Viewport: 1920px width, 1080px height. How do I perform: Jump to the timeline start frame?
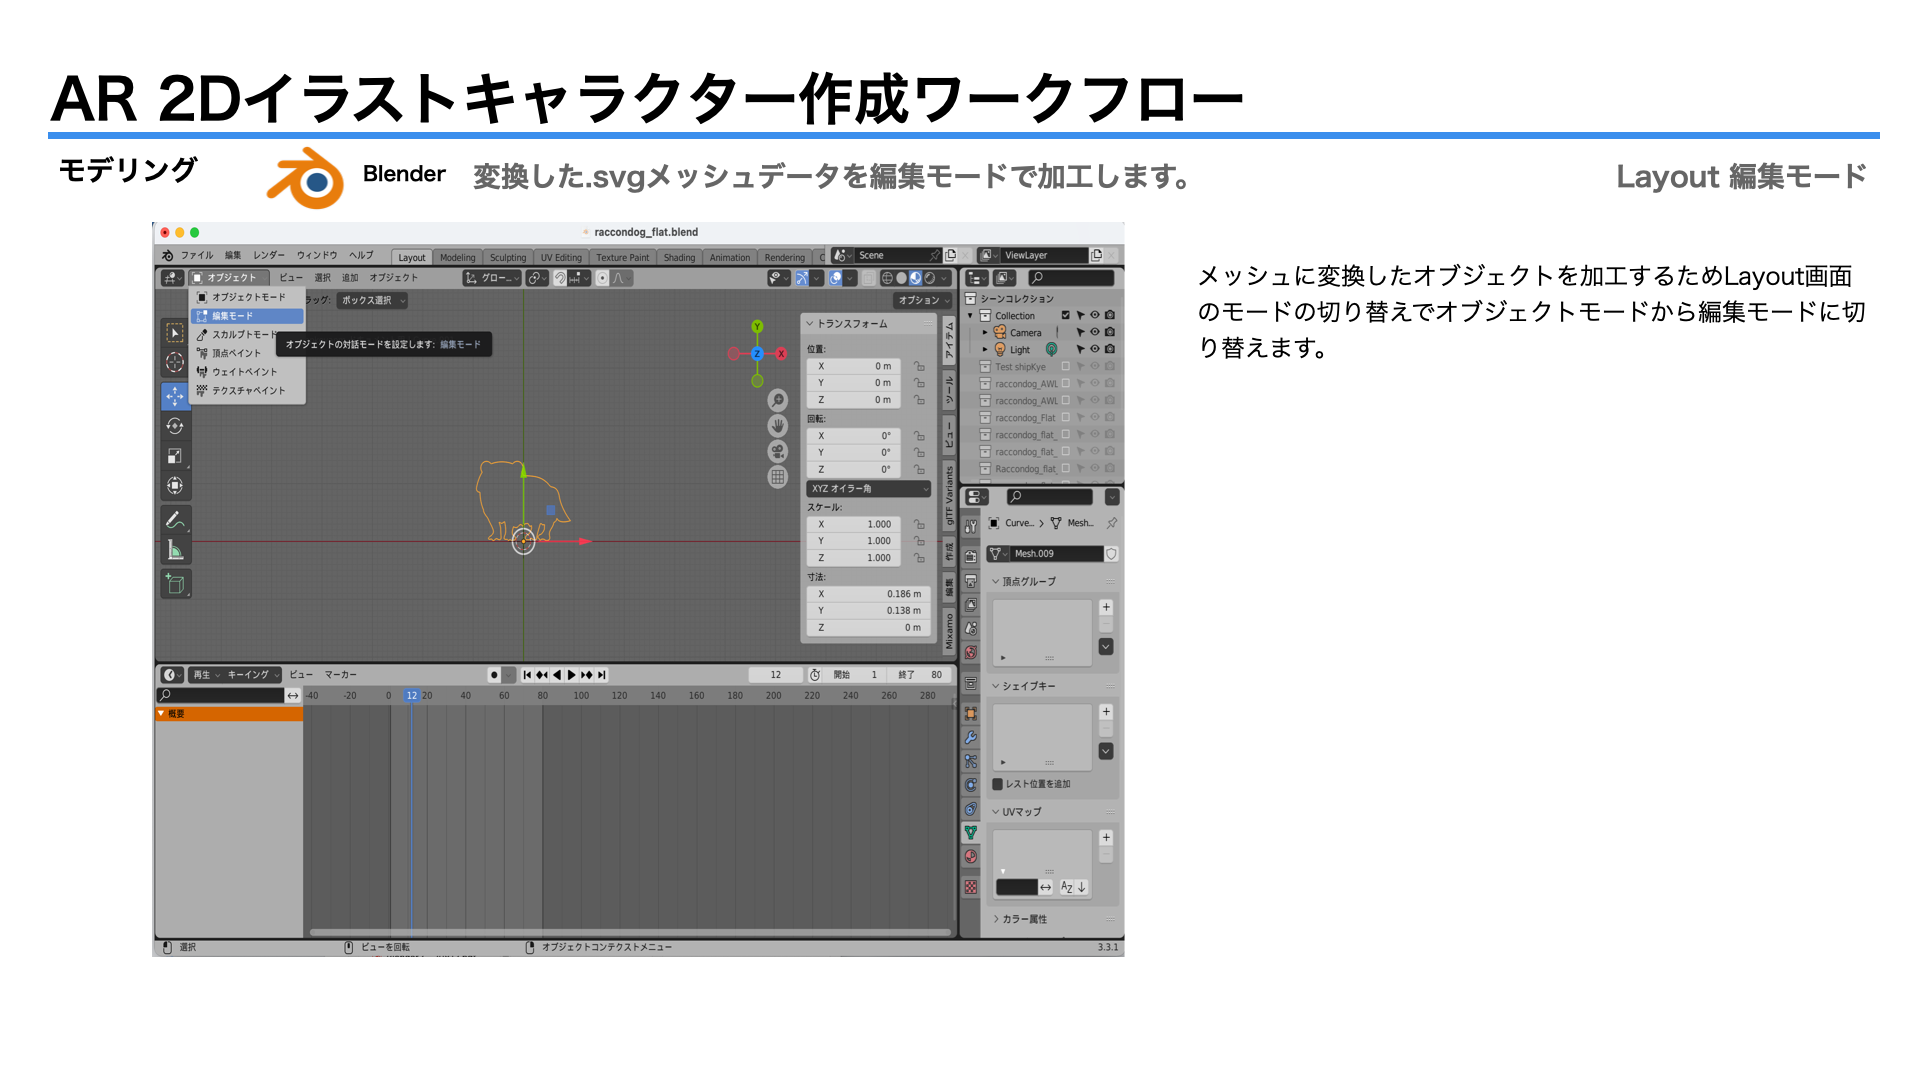(x=528, y=675)
